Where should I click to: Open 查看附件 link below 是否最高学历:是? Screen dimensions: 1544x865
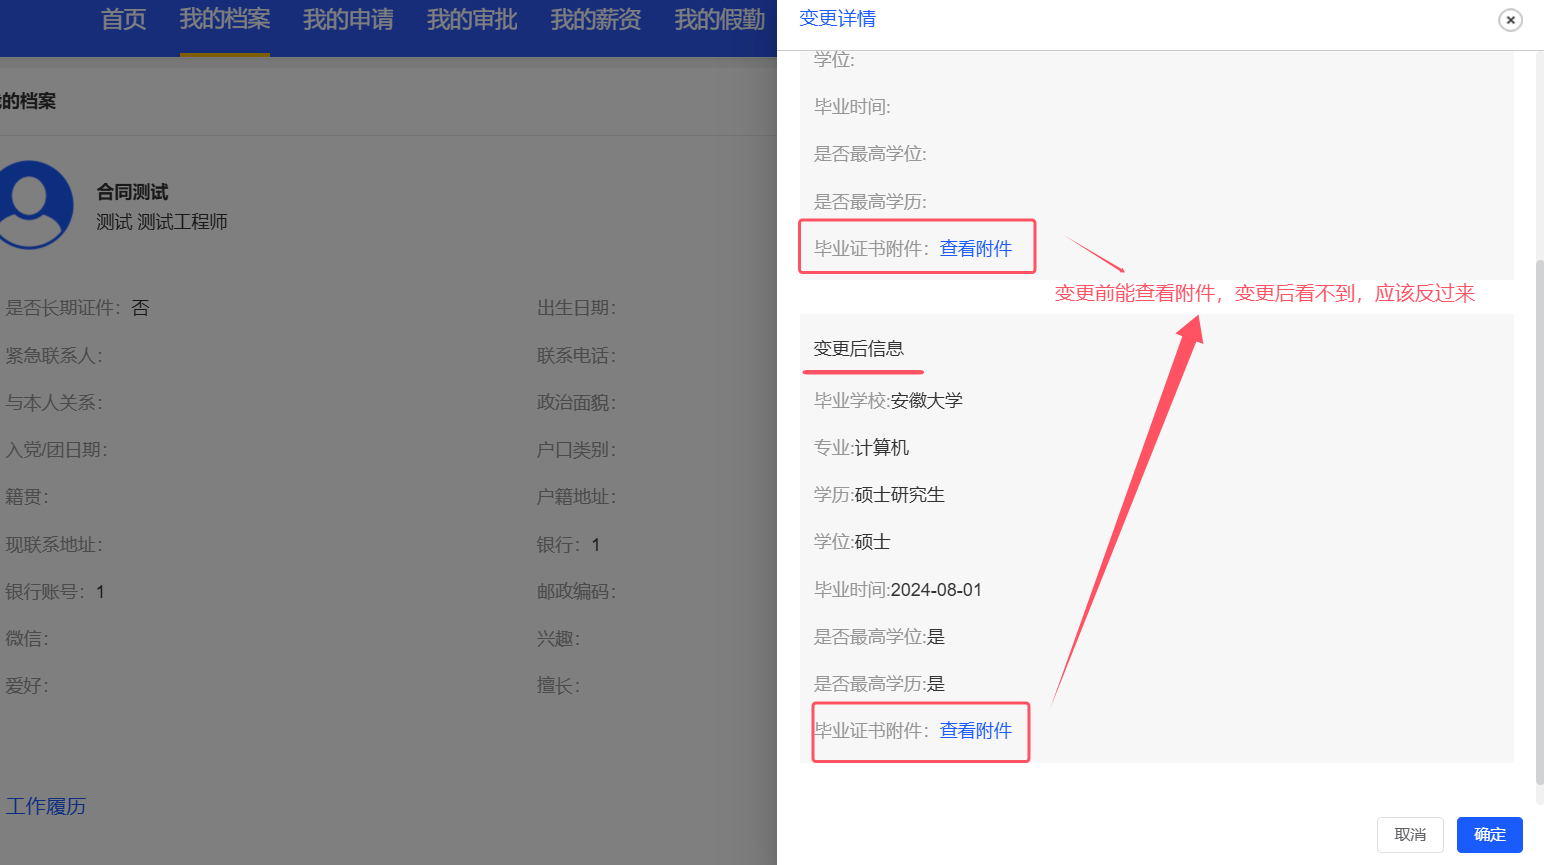coord(976,731)
